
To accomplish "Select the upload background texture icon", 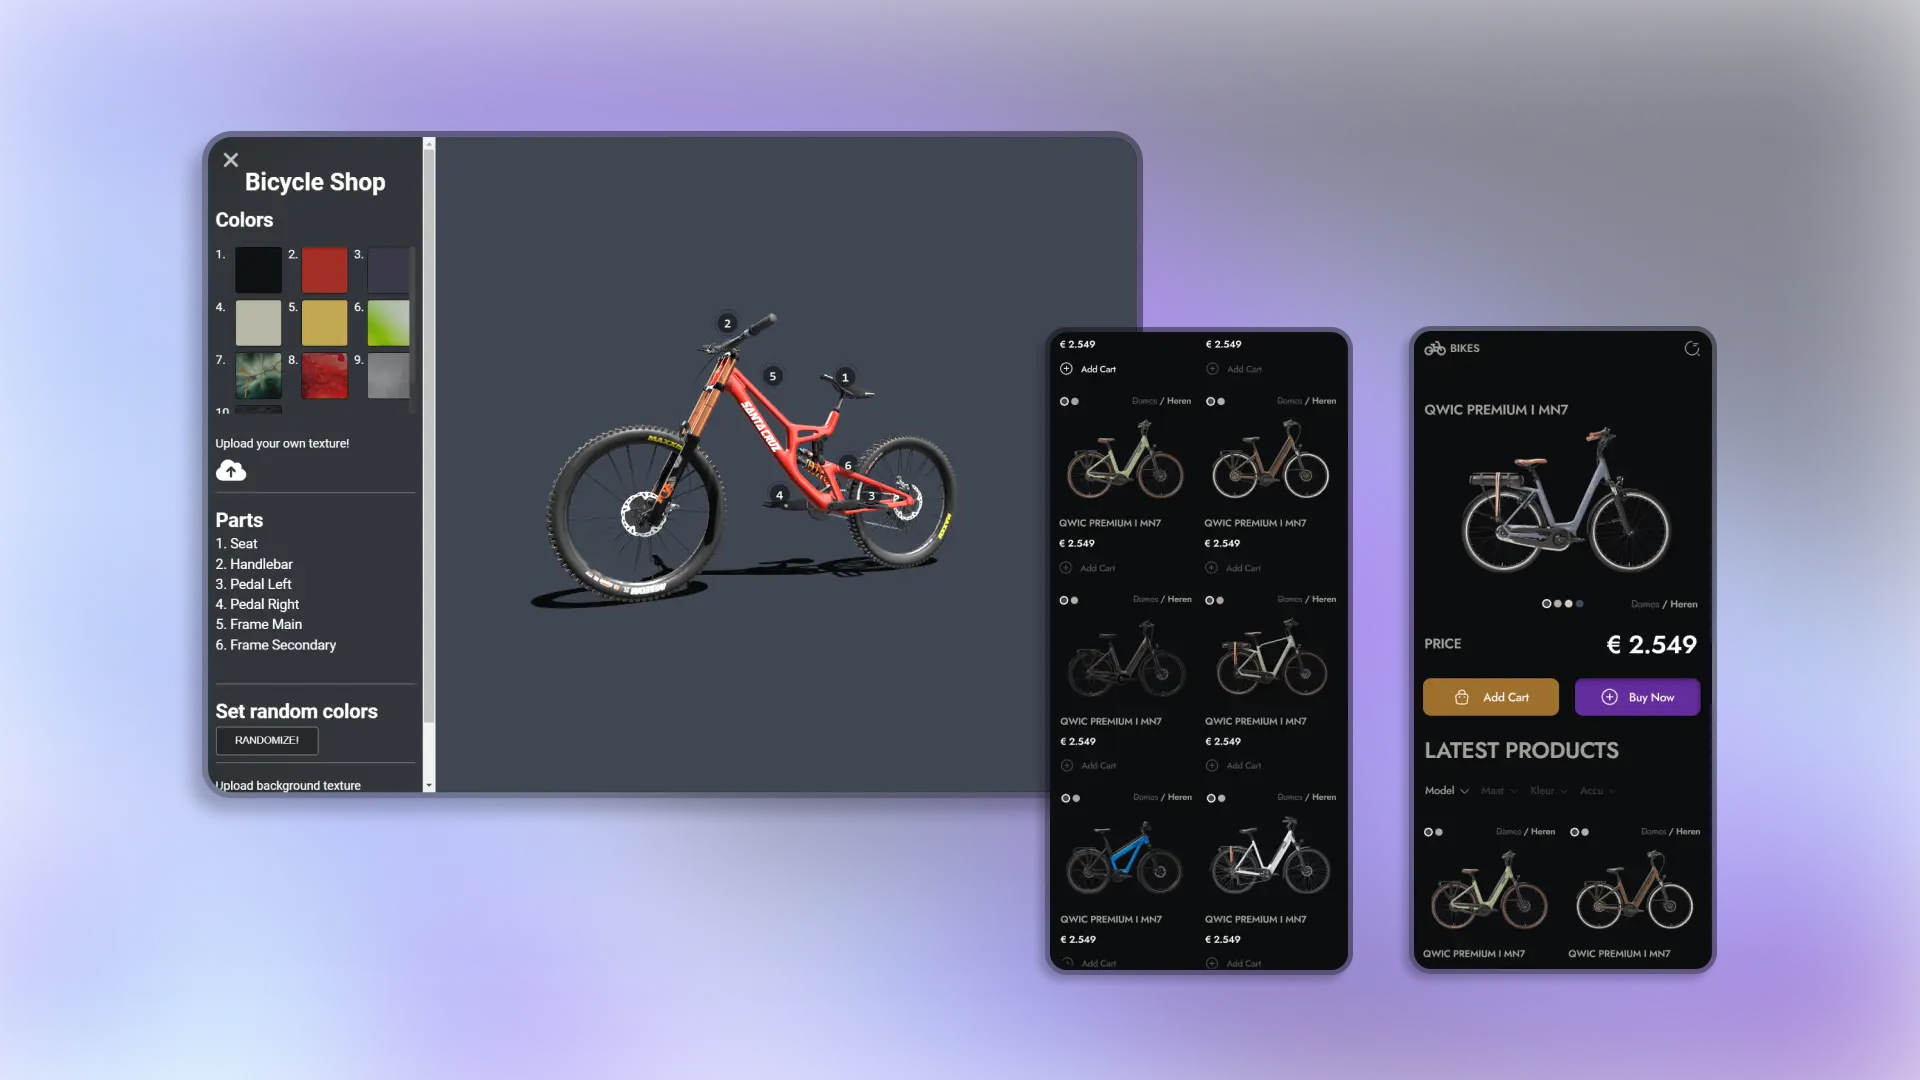I will (287, 785).
